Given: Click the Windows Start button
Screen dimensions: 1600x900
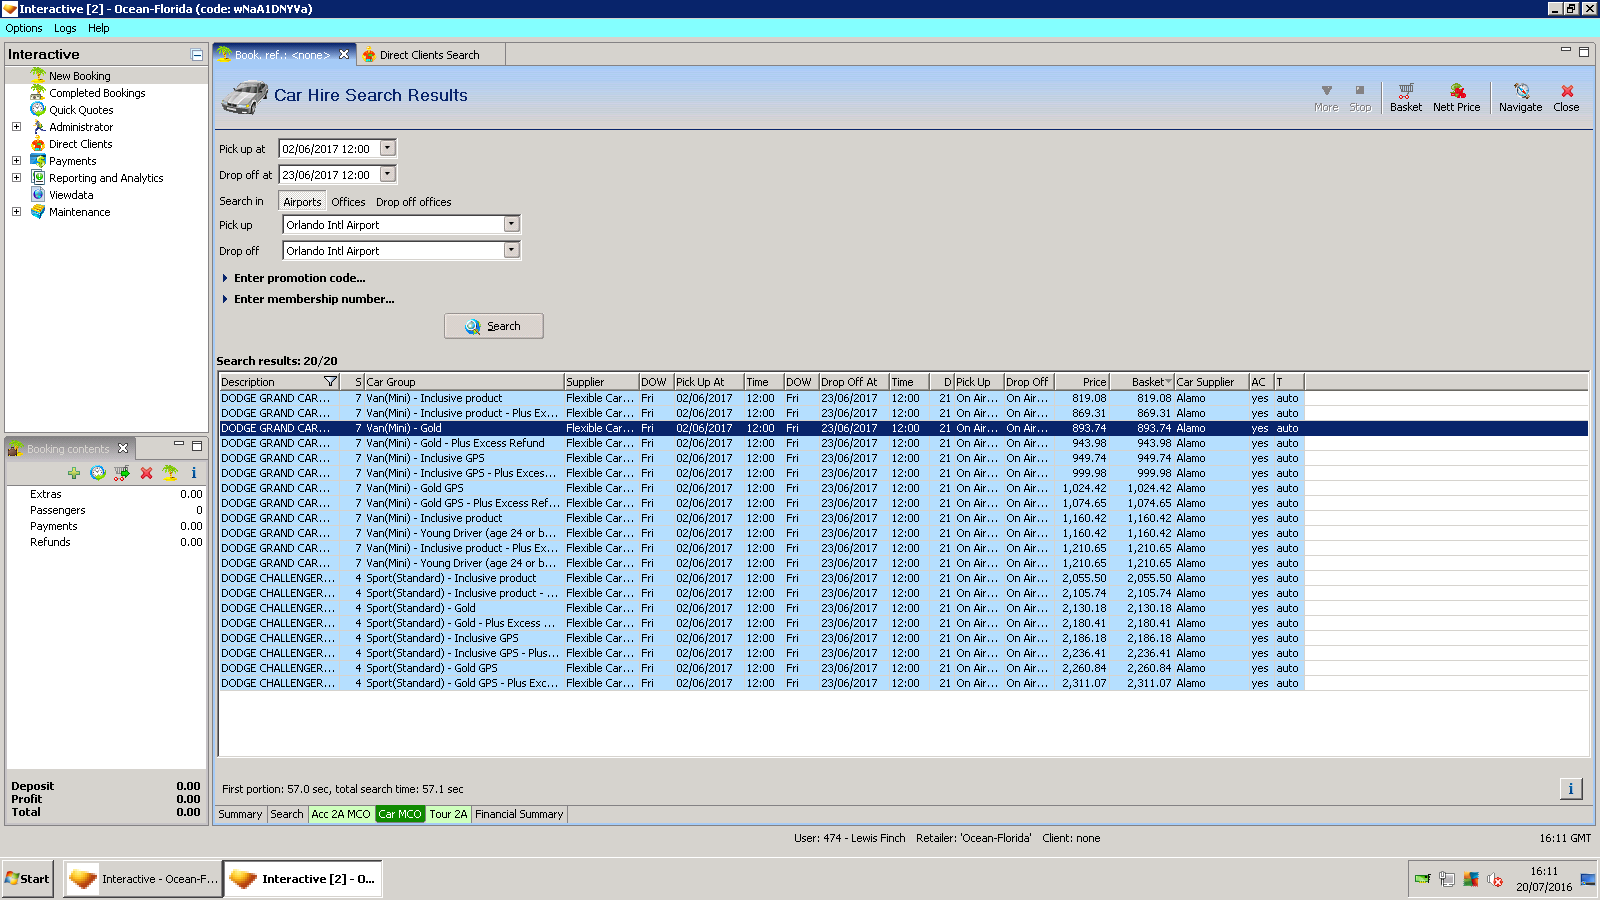Looking at the screenshot, I should [27, 879].
